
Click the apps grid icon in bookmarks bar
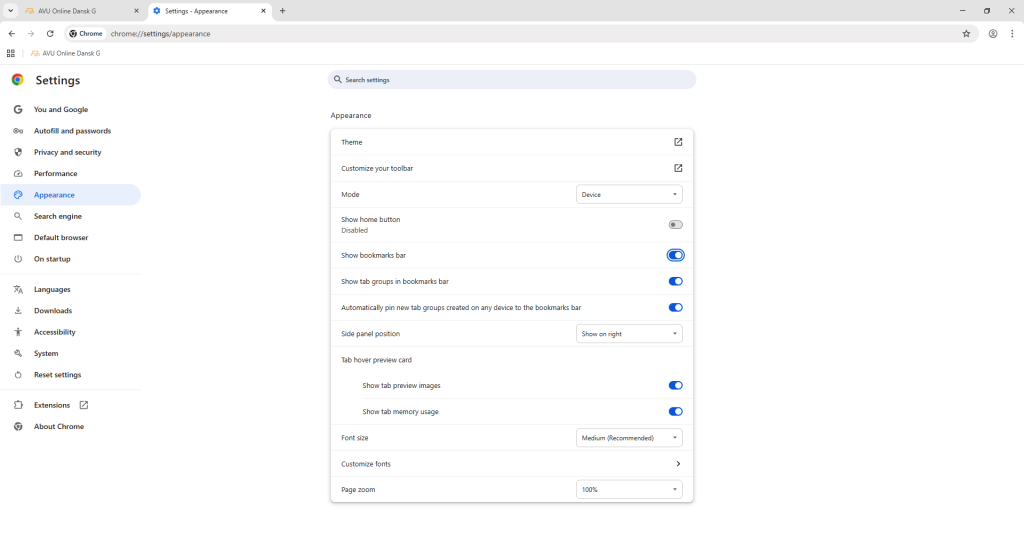pos(11,53)
